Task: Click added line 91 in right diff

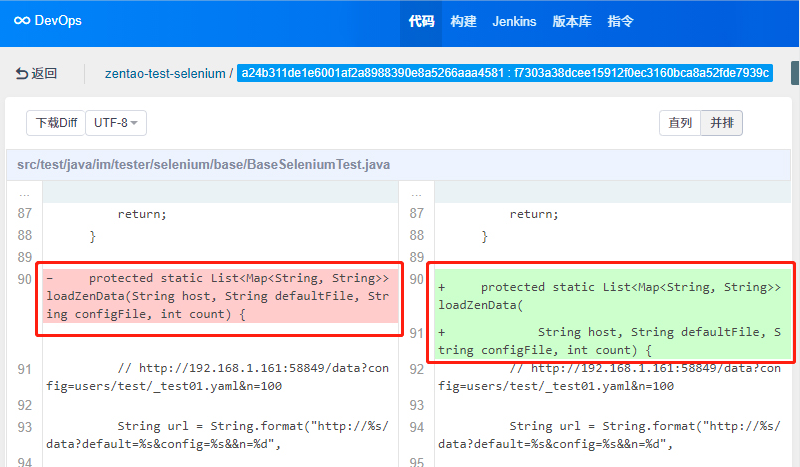Action: tap(614, 341)
